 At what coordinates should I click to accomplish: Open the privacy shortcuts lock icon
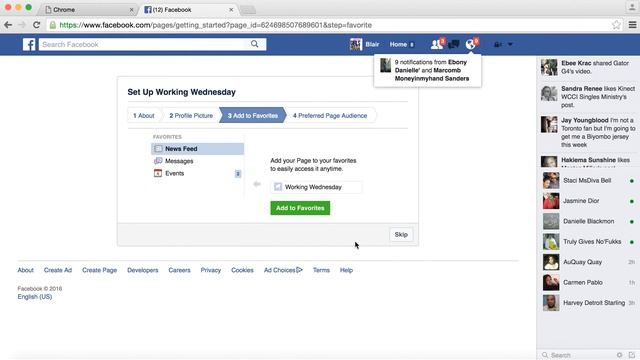tap(498, 44)
